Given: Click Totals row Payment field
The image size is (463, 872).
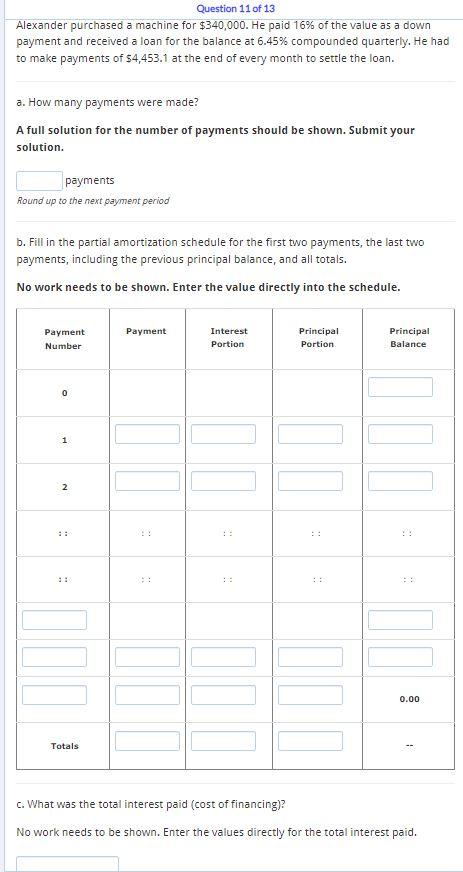Looking at the screenshot, I should 147,741.
